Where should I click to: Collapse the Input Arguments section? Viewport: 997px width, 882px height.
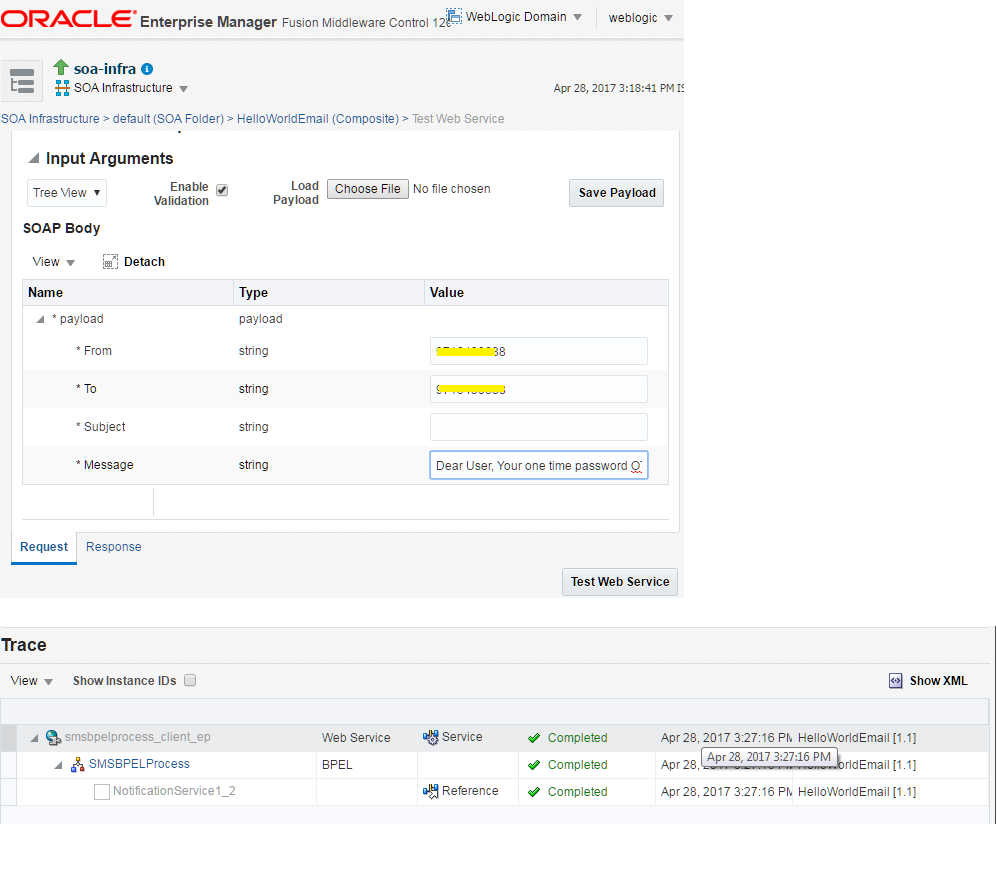click(33, 158)
